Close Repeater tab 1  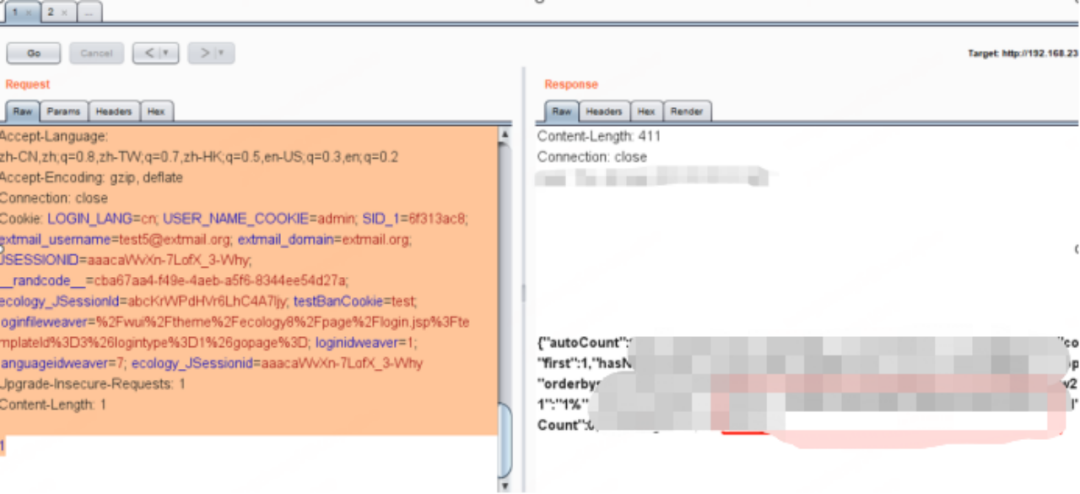[x=27, y=12]
